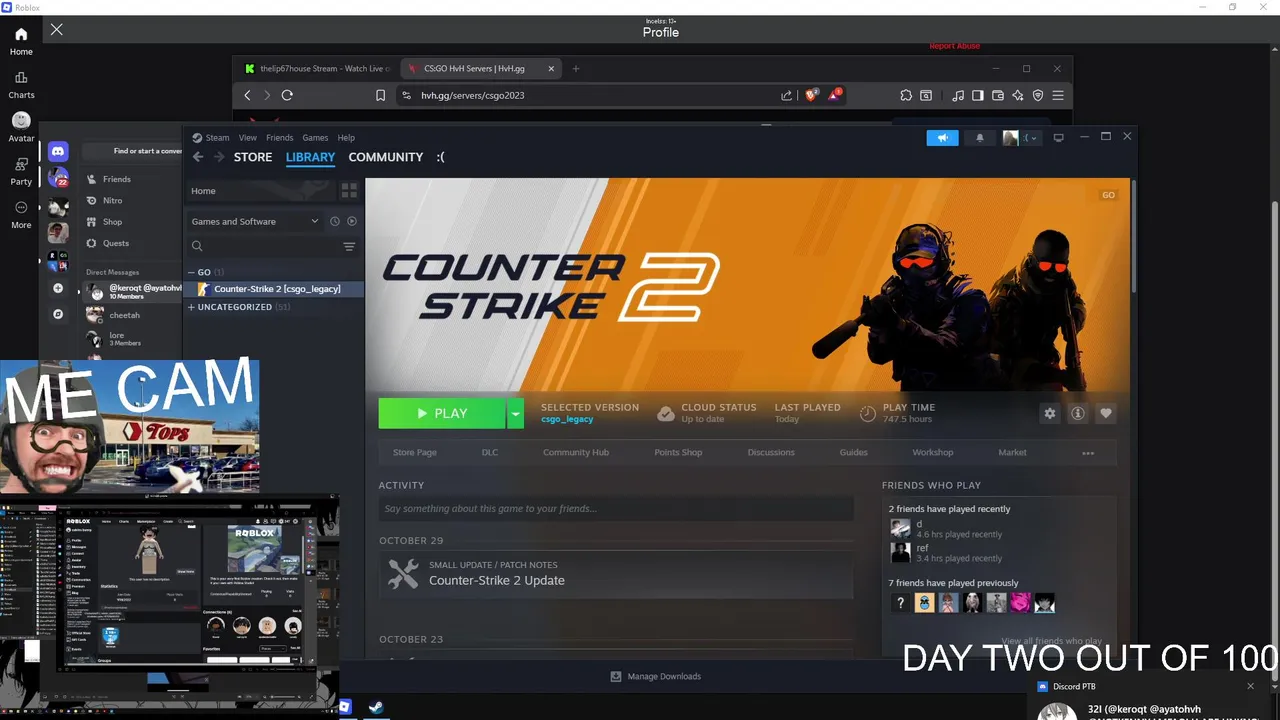Viewport: 1280px width, 720px height.
Task: Open the Discussions link
Action: click(x=771, y=452)
